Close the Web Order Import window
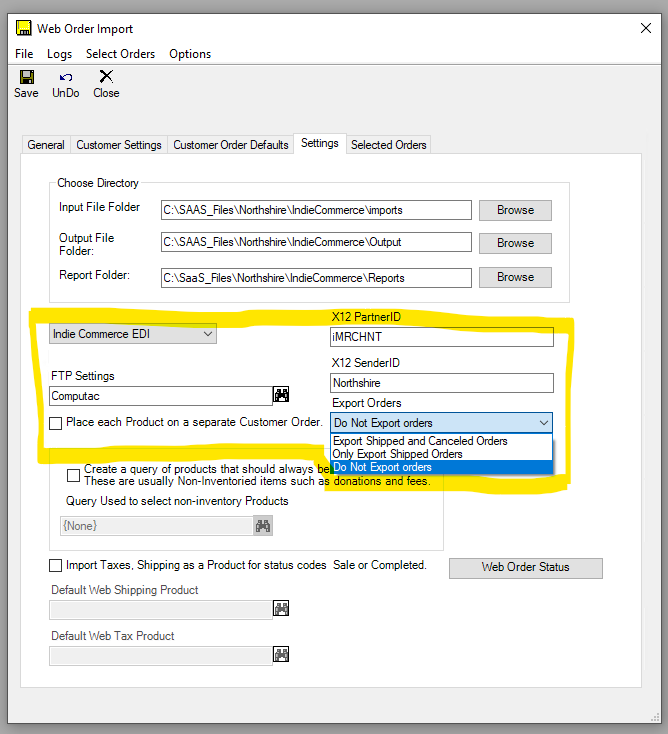The height and width of the screenshot is (734, 668). (x=646, y=28)
